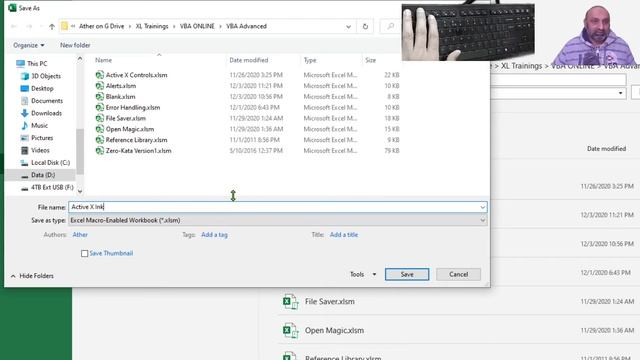The height and width of the screenshot is (360, 640).
Task: Open Local Disk (C:) drive
Action: pos(45,162)
